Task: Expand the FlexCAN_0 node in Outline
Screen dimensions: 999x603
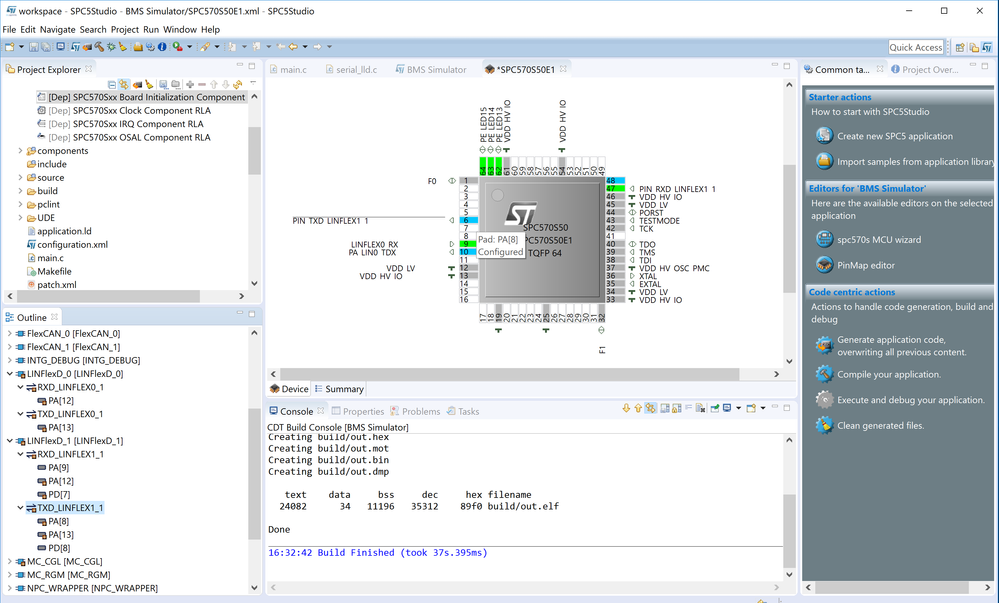Action: pyautogui.click(x=10, y=333)
